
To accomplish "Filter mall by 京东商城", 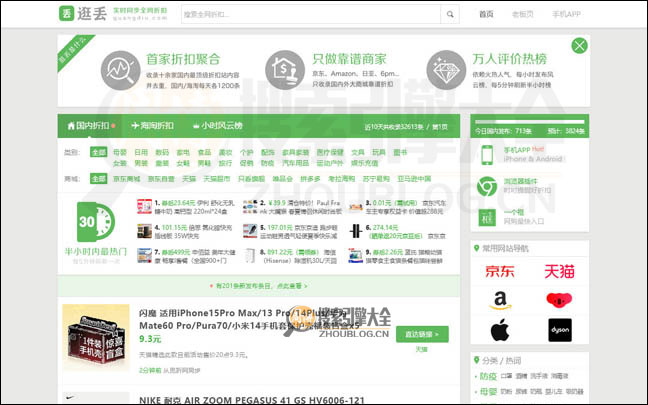I will (x=126, y=179).
